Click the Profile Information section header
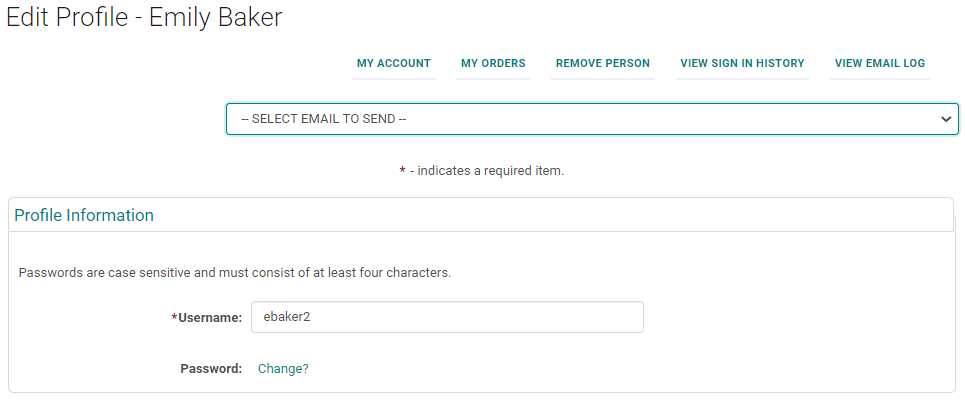This screenshot has width=965, height=407. click(84, 215)
